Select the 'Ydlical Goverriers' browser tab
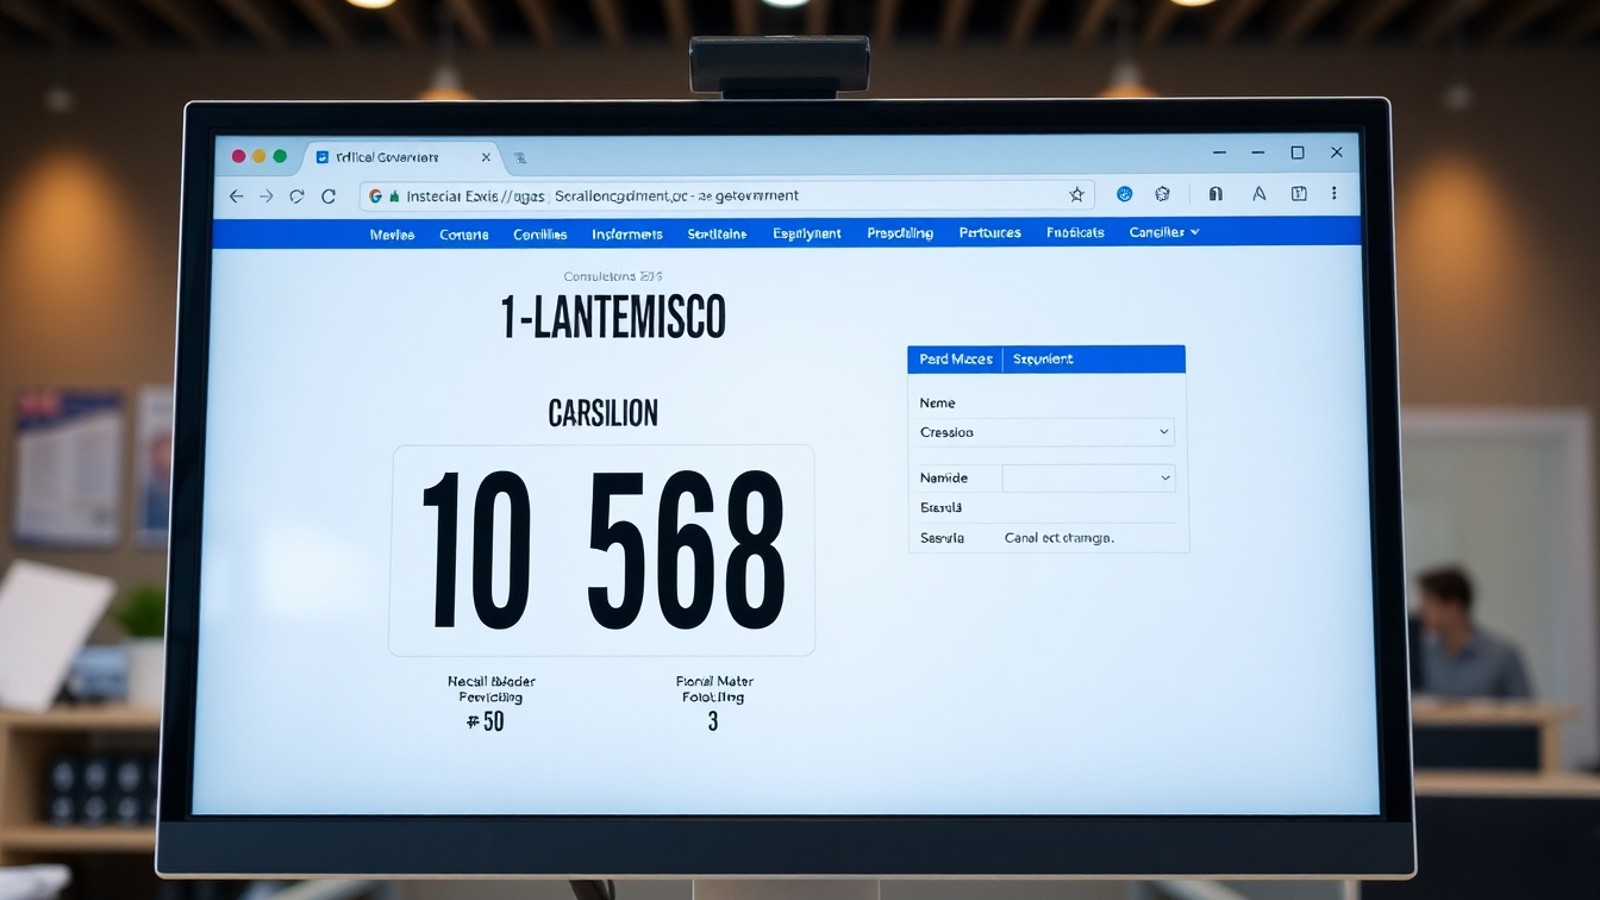Screen dimensions: 1600x900 coord(403,157)
